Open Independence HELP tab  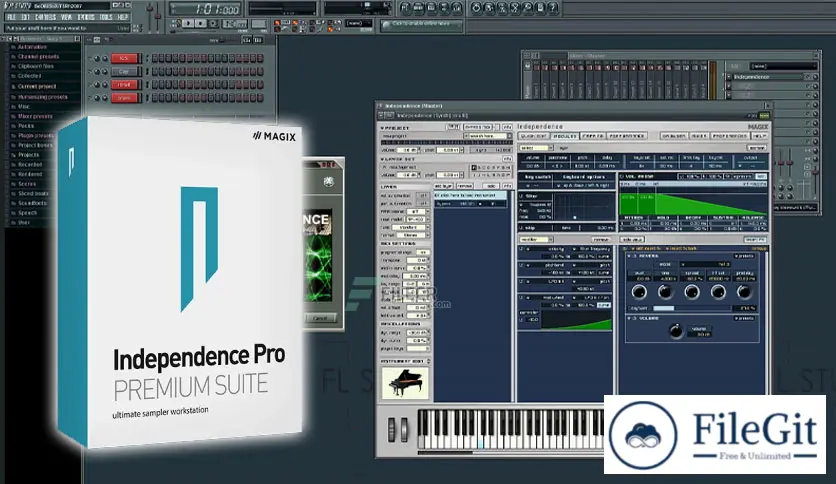point(759,136)
